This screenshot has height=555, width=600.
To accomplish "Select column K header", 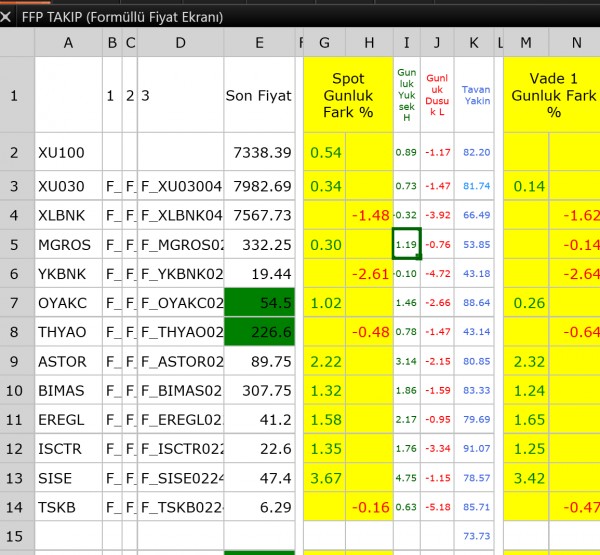I will click(474, 42).
